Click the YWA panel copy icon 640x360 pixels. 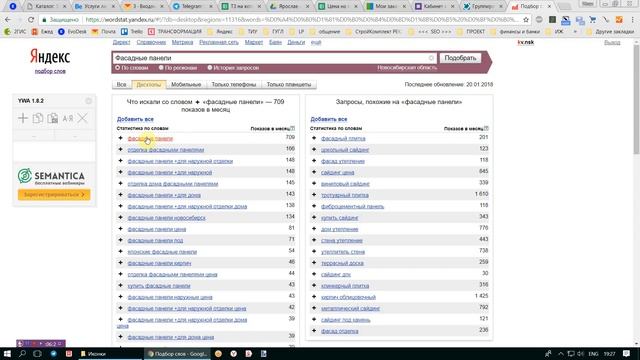click(x=38, y=118)
